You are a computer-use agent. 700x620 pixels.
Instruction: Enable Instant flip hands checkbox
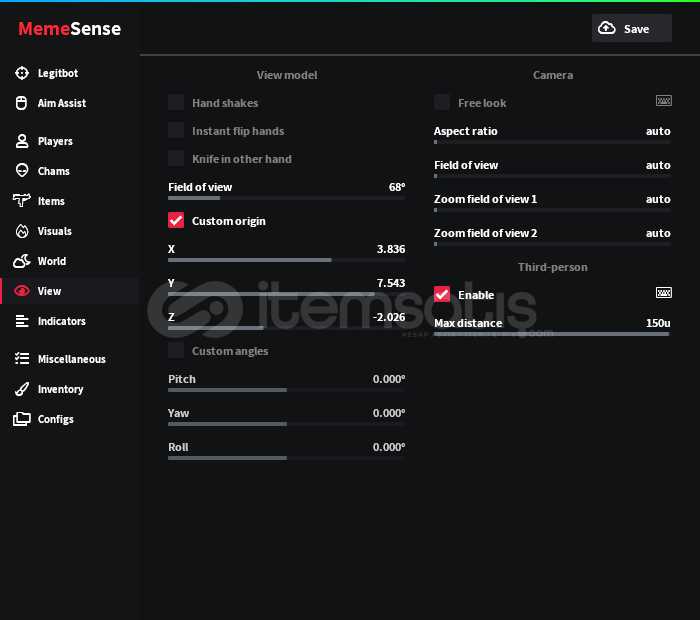[x=176, y=130]
